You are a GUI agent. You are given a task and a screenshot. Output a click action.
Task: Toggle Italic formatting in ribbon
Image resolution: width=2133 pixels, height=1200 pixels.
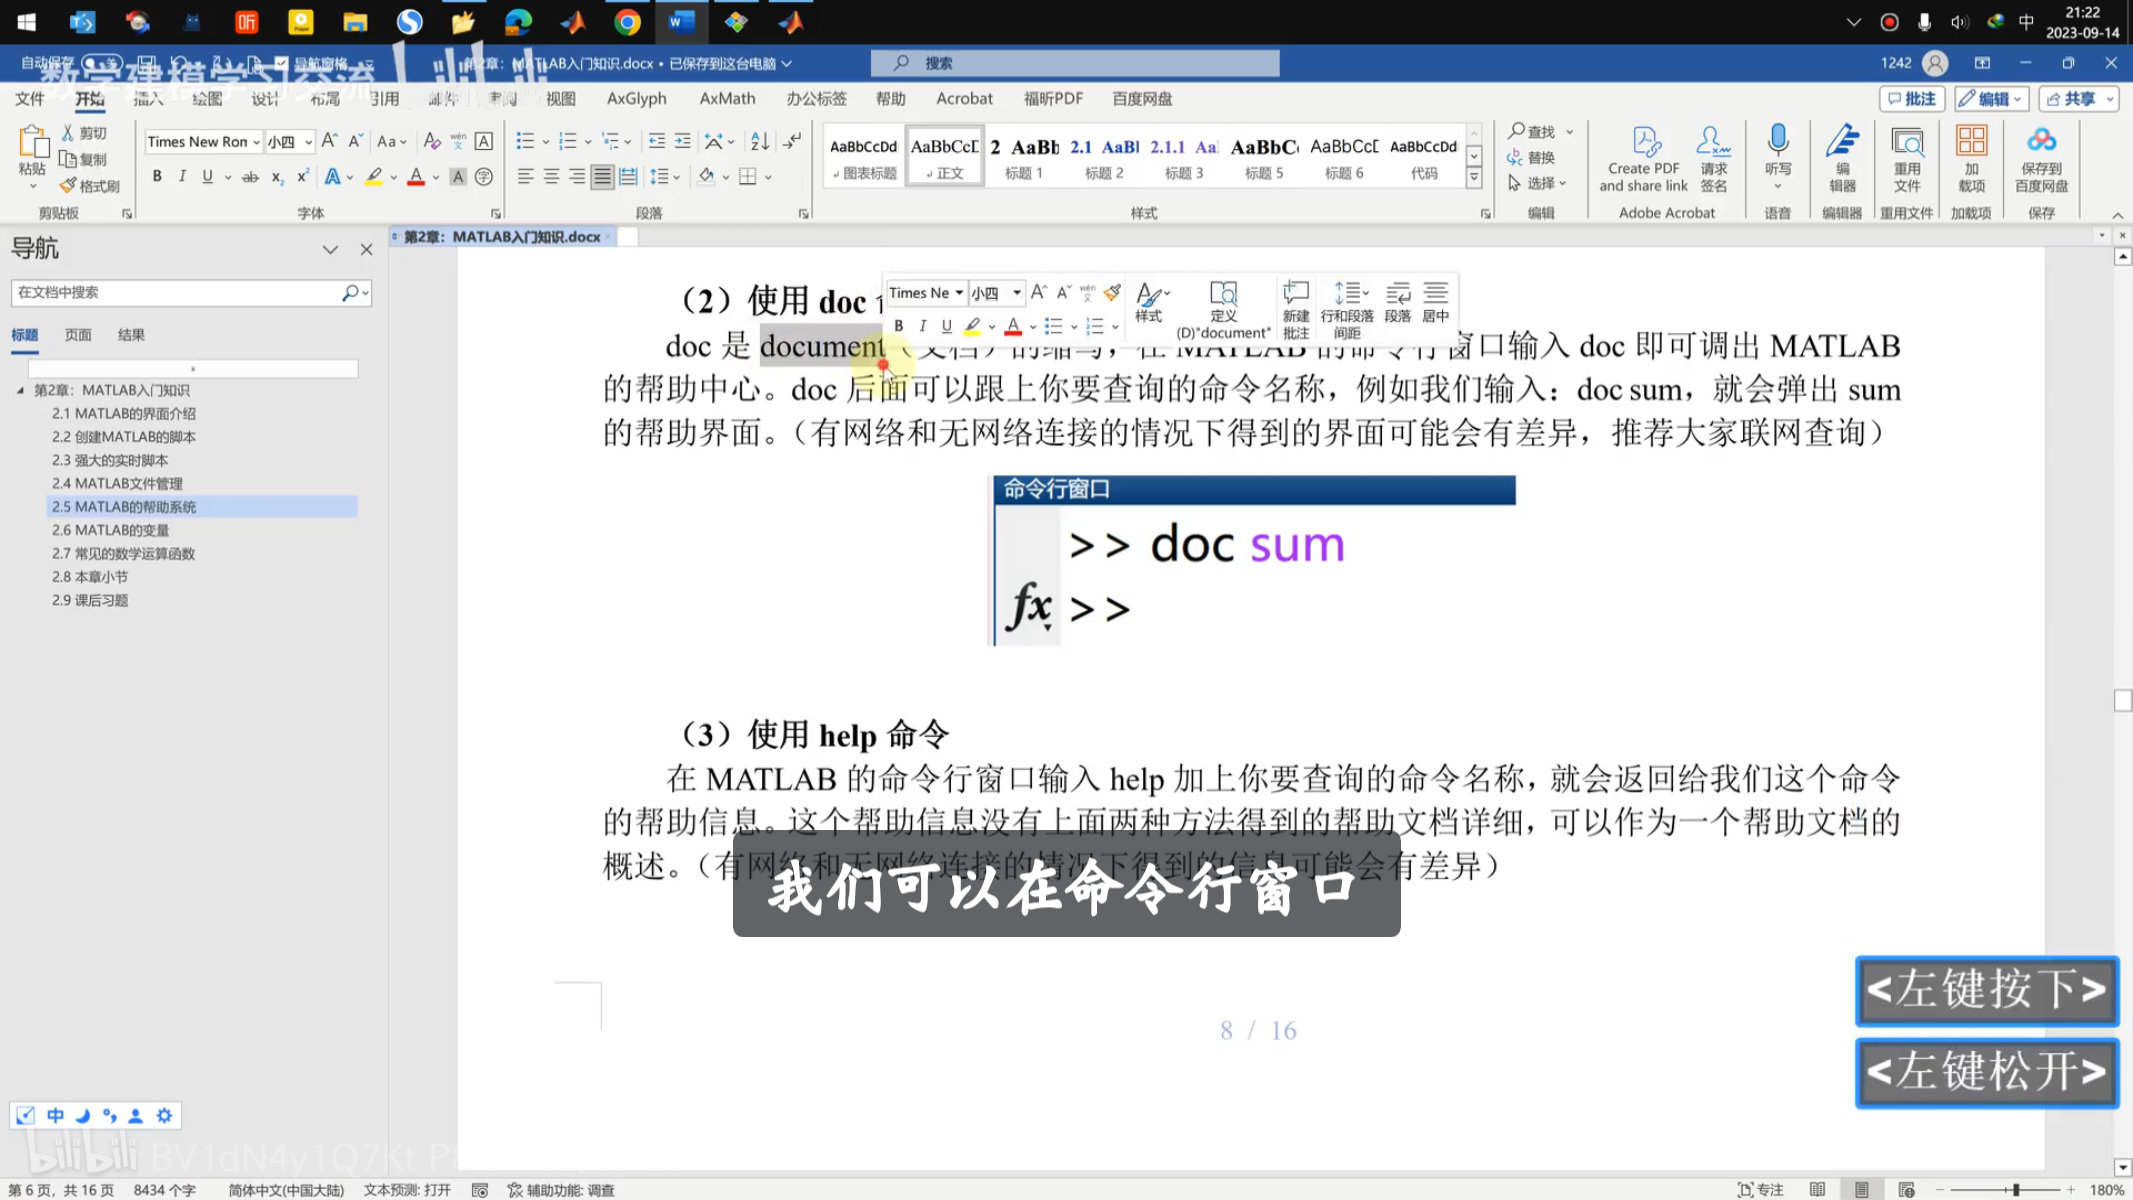click(182, 177)
